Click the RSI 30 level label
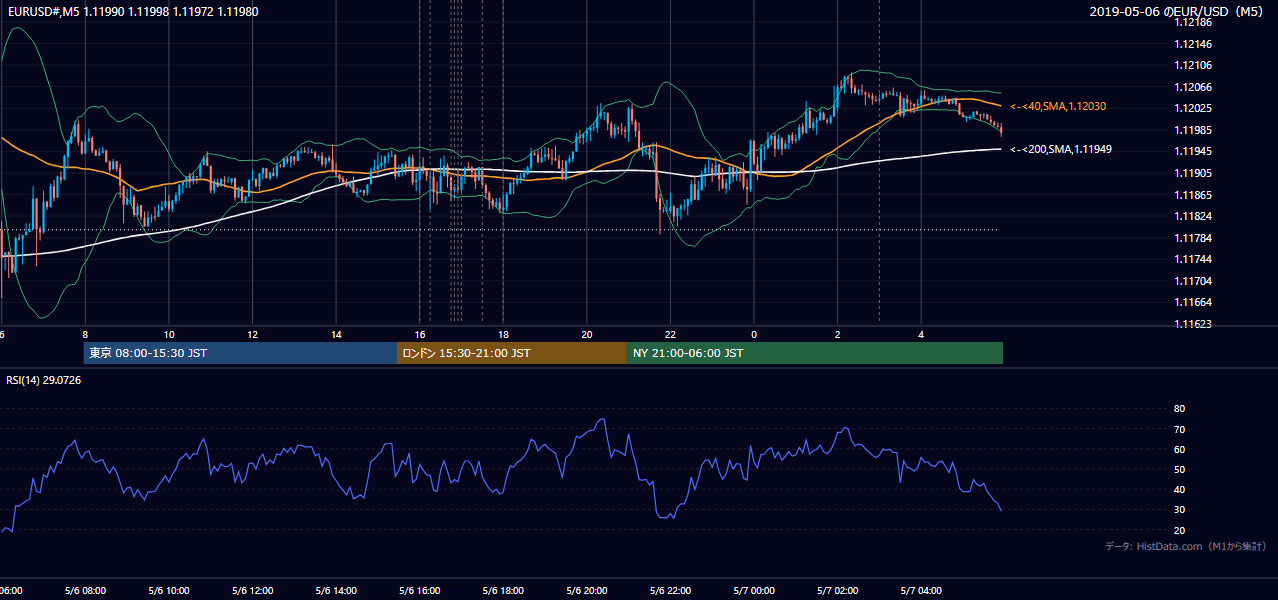This screenshot has height=600, width=1278. tap(1179, 510)
